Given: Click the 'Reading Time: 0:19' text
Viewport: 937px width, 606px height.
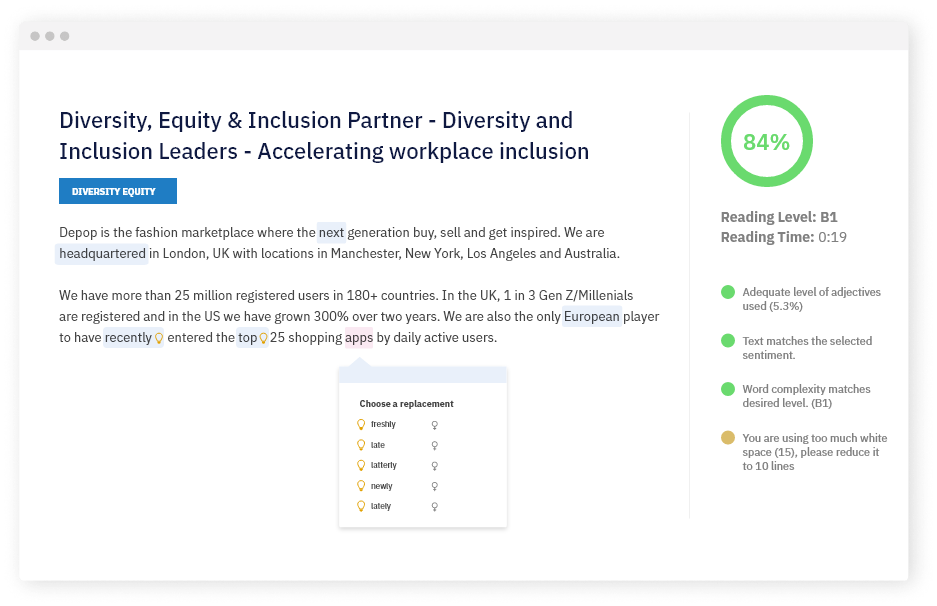Looking at the screenshot, I should point(783,237).
